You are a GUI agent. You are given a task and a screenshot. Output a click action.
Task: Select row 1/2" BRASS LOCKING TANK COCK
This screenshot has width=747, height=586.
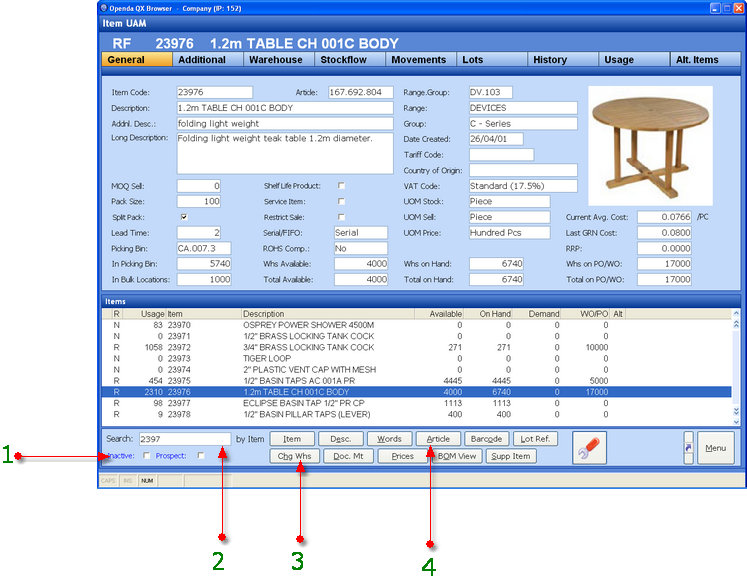click(x=417, y=336)
